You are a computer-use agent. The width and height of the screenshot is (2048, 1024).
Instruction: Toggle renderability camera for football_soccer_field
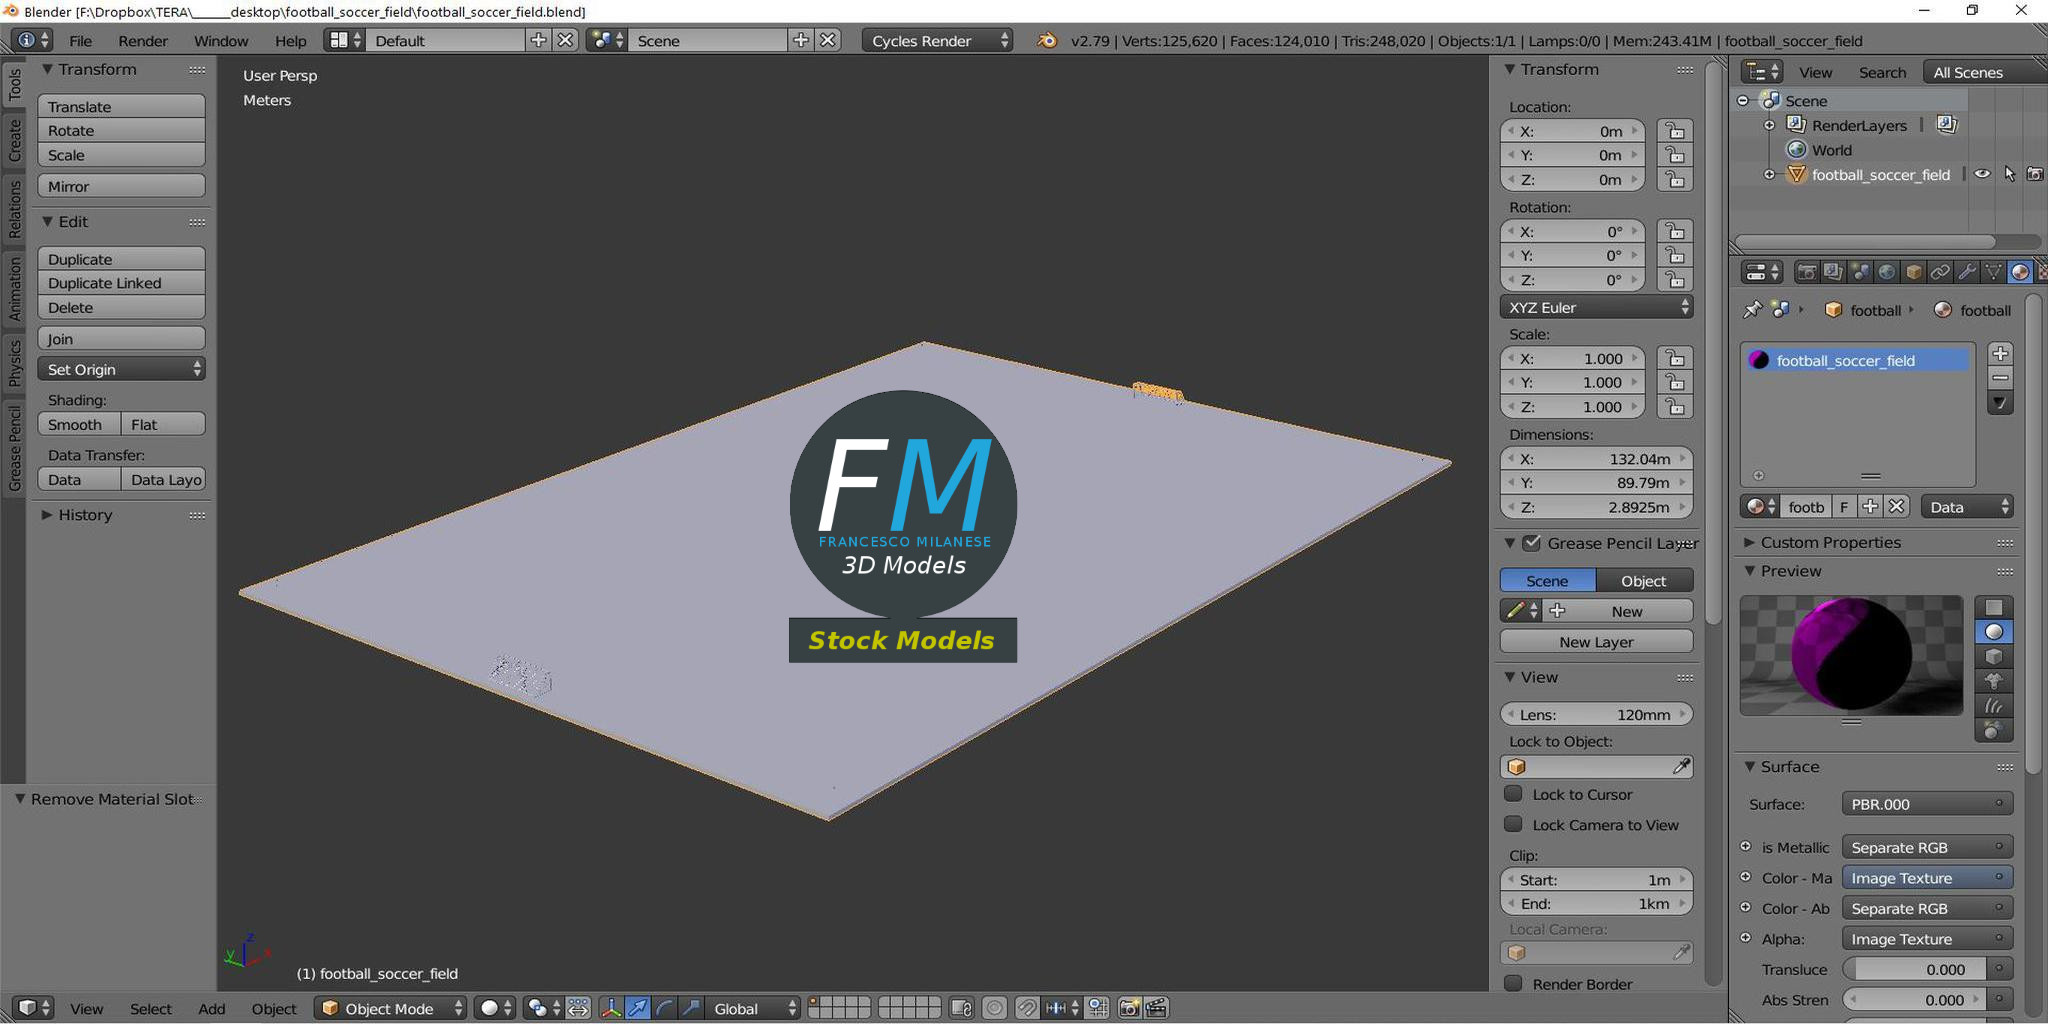[x=2035, y=174]
